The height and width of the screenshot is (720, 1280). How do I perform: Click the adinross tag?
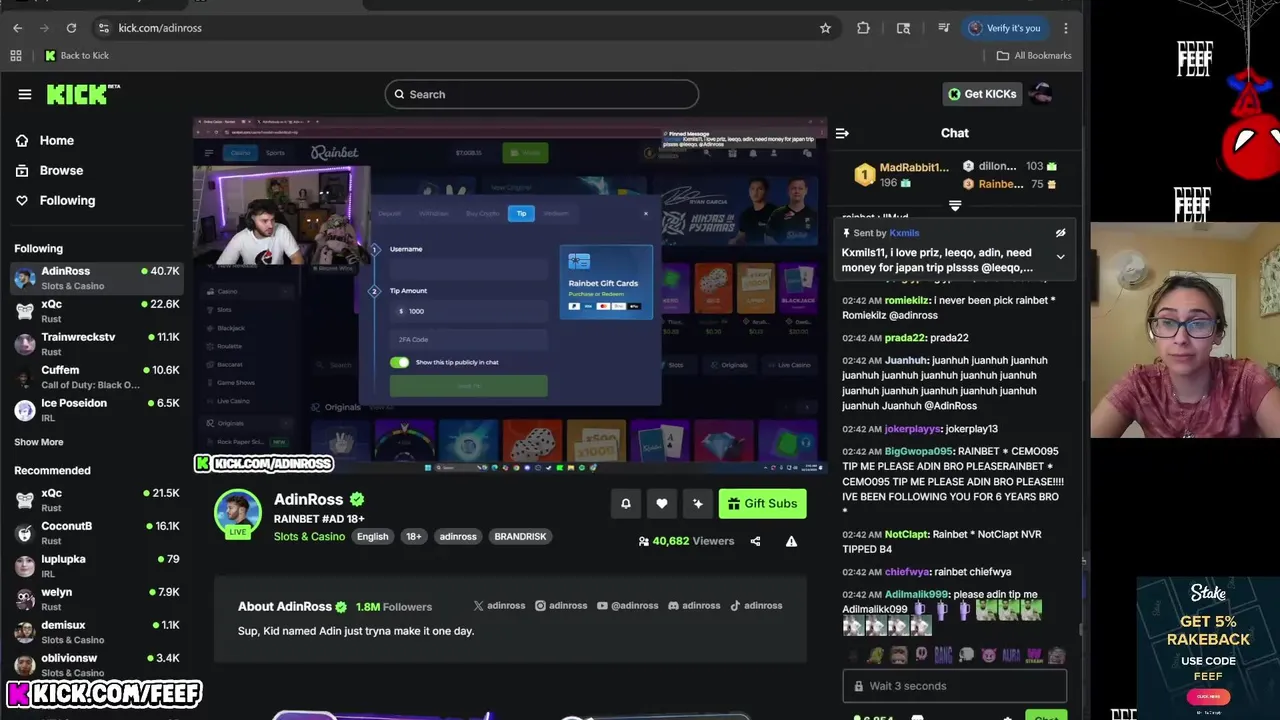click(458, 537)
